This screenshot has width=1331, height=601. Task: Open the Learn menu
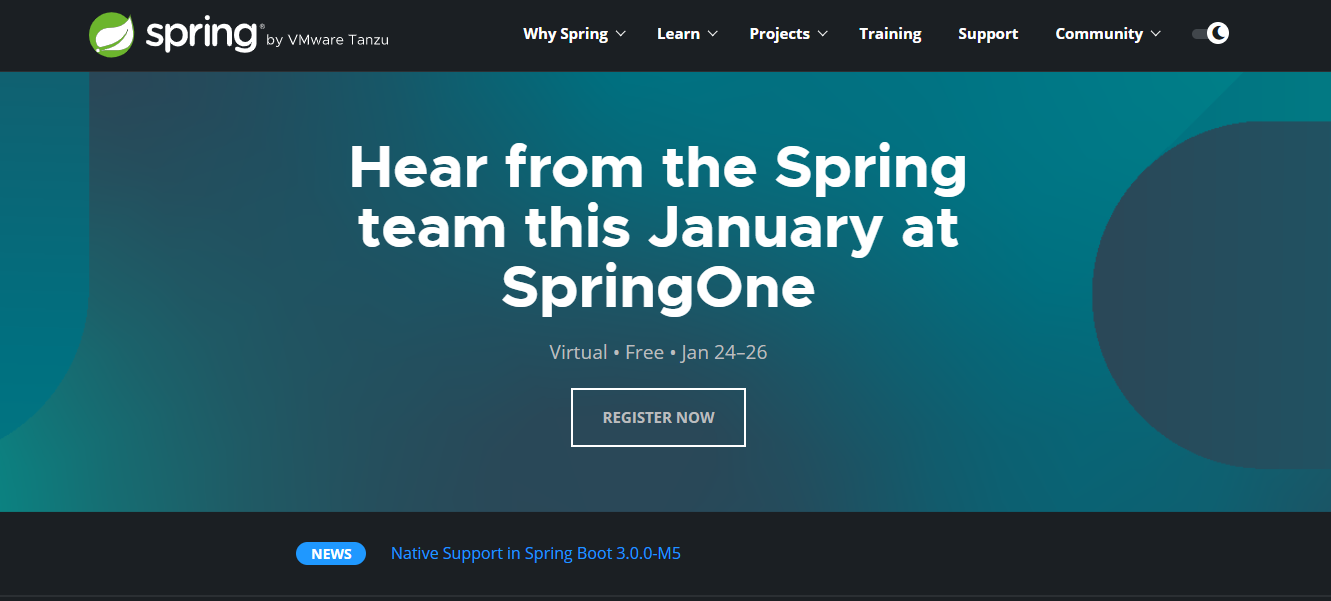678,34
